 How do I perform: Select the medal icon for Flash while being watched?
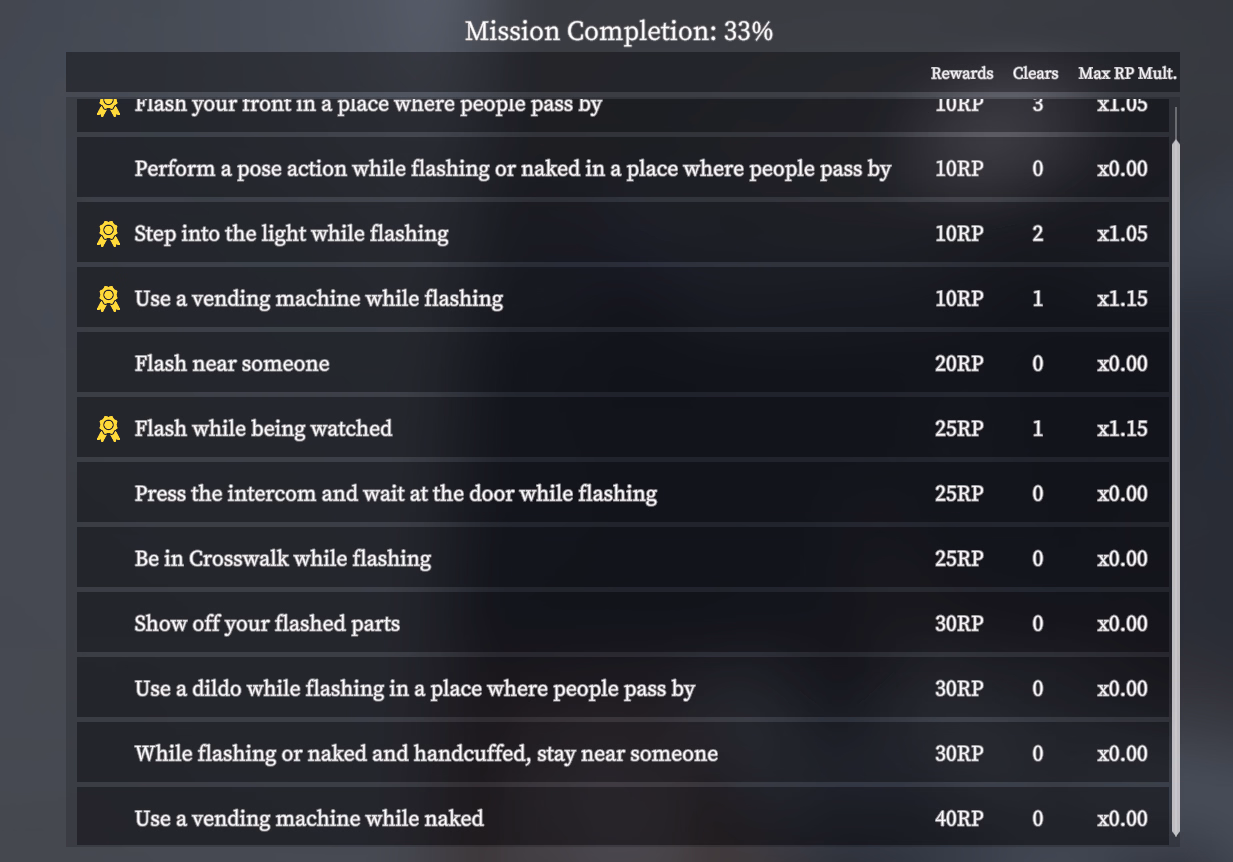(x=108, y=429)
